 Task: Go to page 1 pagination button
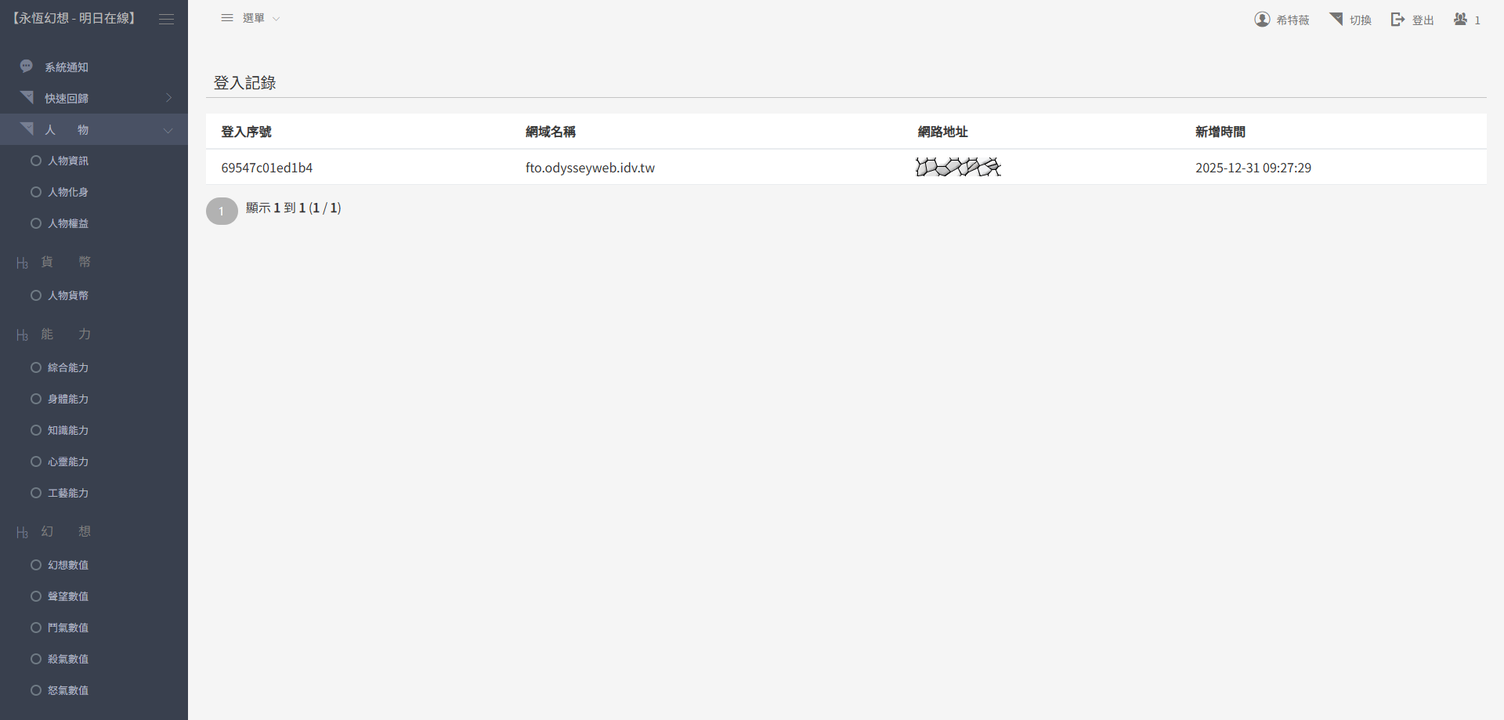222,211
